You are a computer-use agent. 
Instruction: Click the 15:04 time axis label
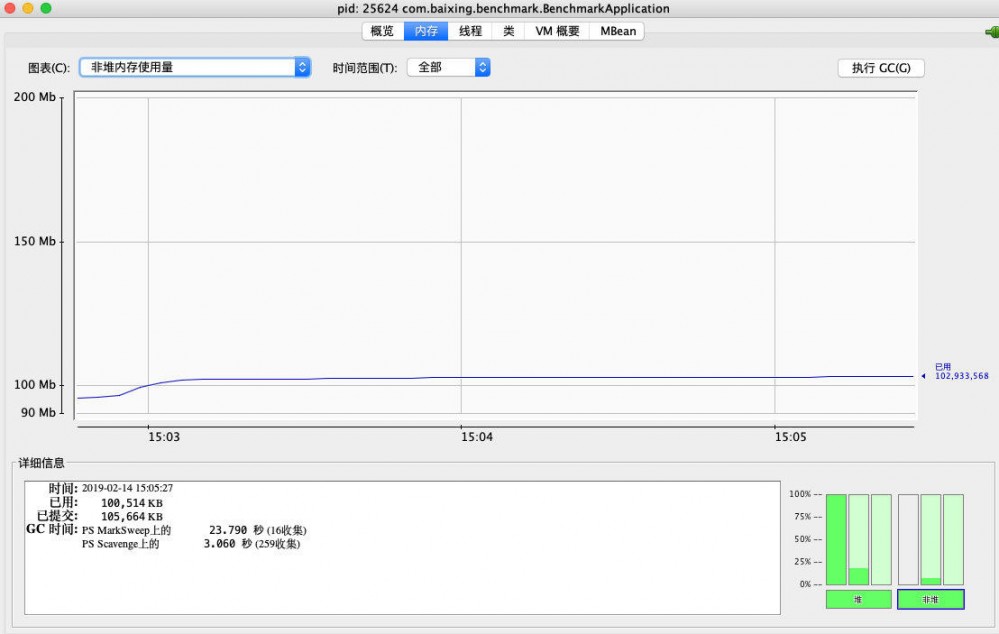[477, 437]
